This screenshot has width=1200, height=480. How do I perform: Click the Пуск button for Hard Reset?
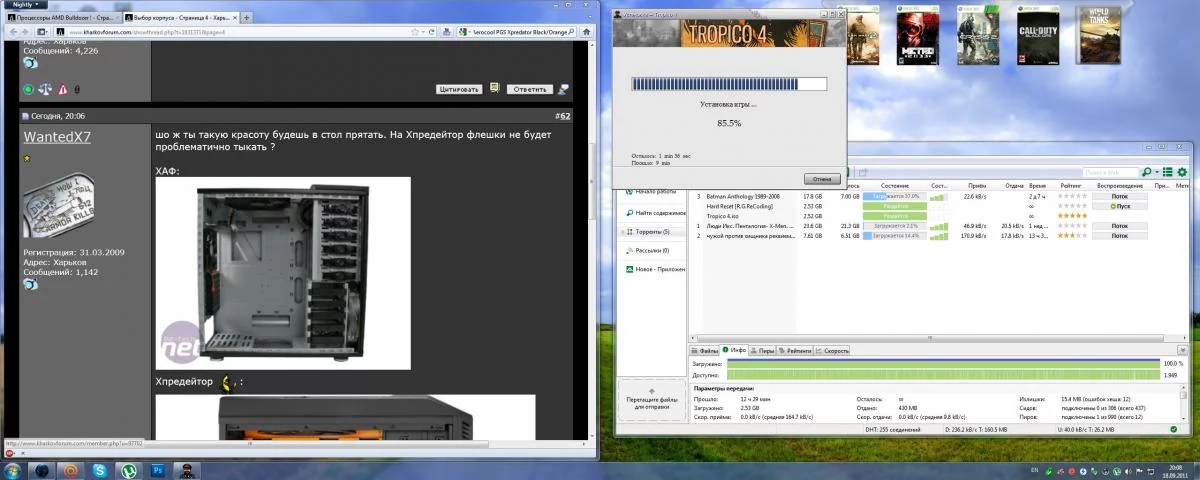pyautogui.click(x=1119, y=206)
